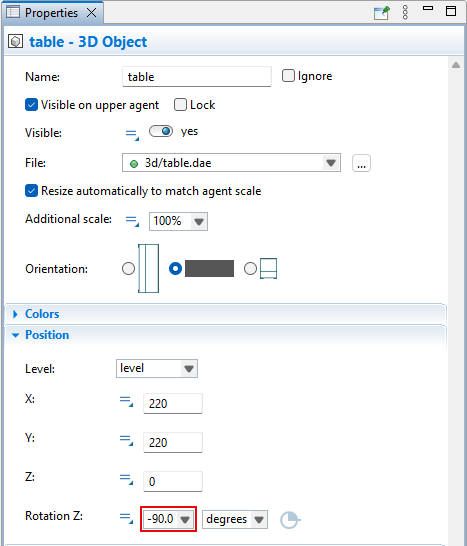Enable the Ignore checkbox

288,76
